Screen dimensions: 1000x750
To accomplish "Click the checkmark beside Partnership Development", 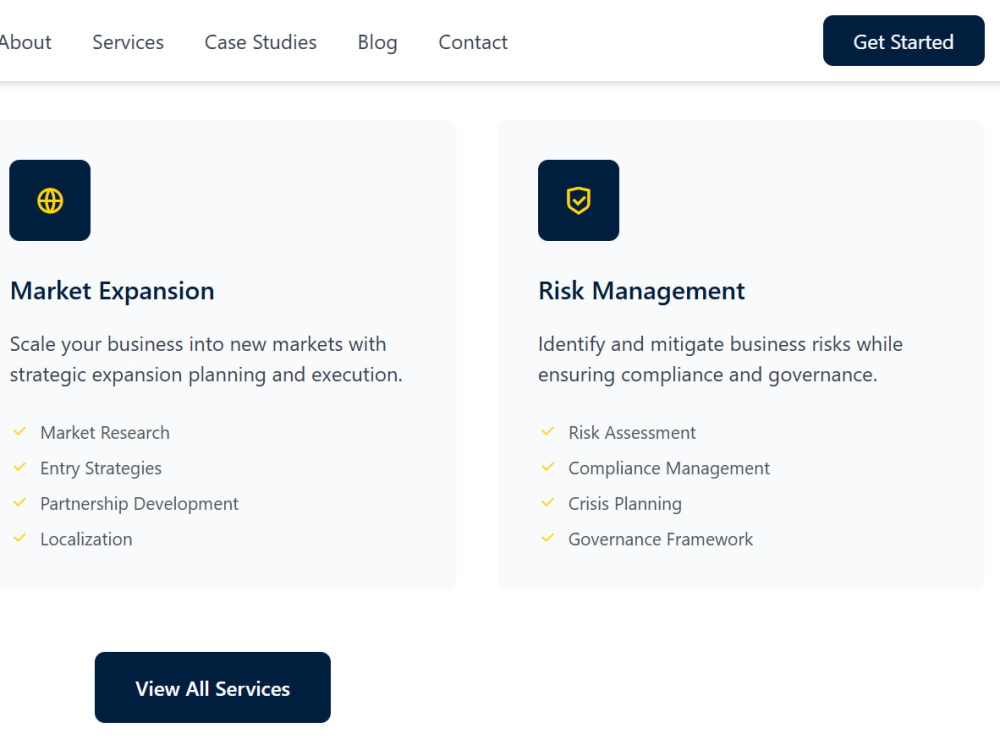I will tap(20, 503).
